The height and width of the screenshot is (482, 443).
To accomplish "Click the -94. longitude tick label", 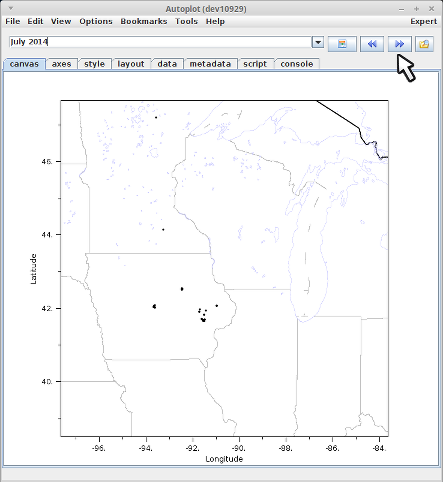I will [145, 448].
